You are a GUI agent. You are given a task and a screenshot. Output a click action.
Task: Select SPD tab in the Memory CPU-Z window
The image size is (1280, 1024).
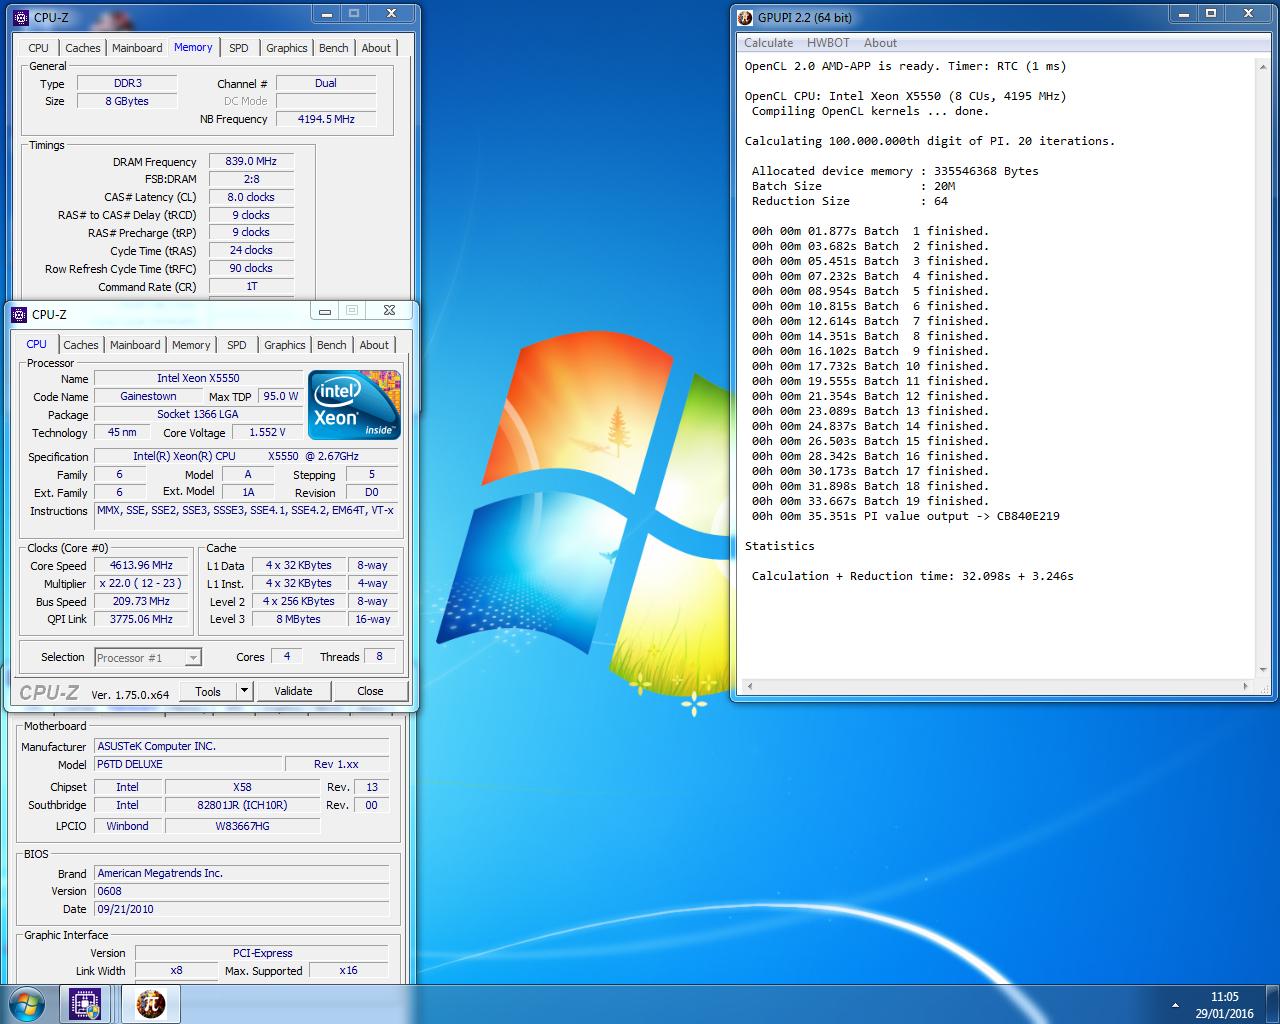pyautogui.click(x=239, y=48)
